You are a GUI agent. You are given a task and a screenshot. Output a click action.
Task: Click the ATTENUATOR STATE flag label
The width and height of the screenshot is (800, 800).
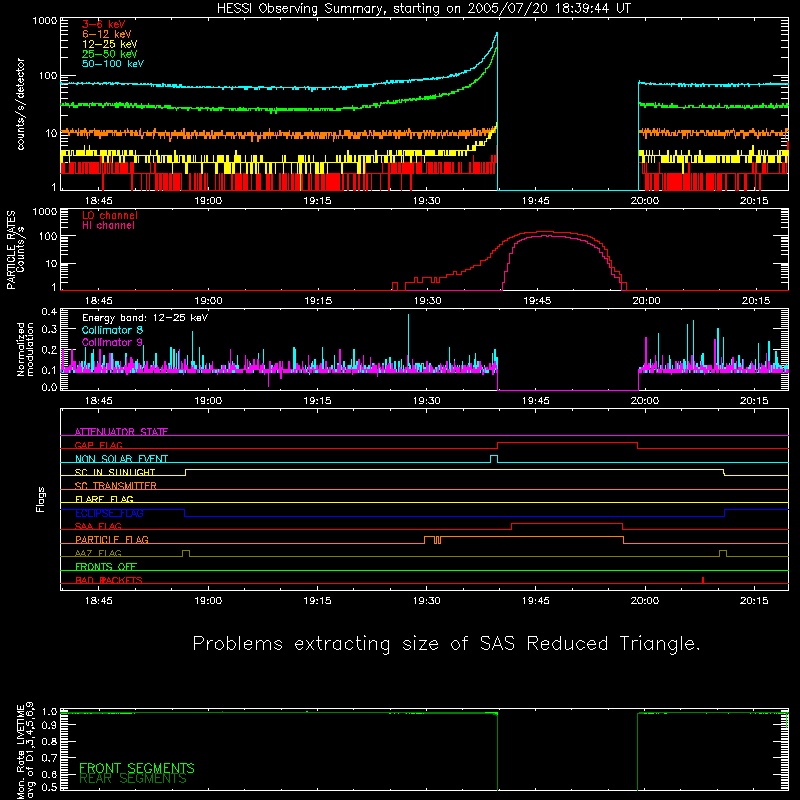click(x=121, y=432)
